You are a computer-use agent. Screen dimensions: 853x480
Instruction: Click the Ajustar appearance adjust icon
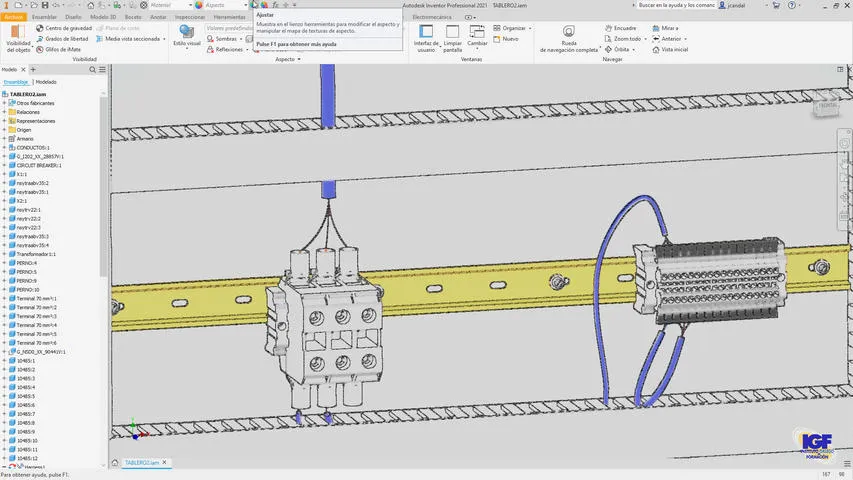click(x=254, y=5)
